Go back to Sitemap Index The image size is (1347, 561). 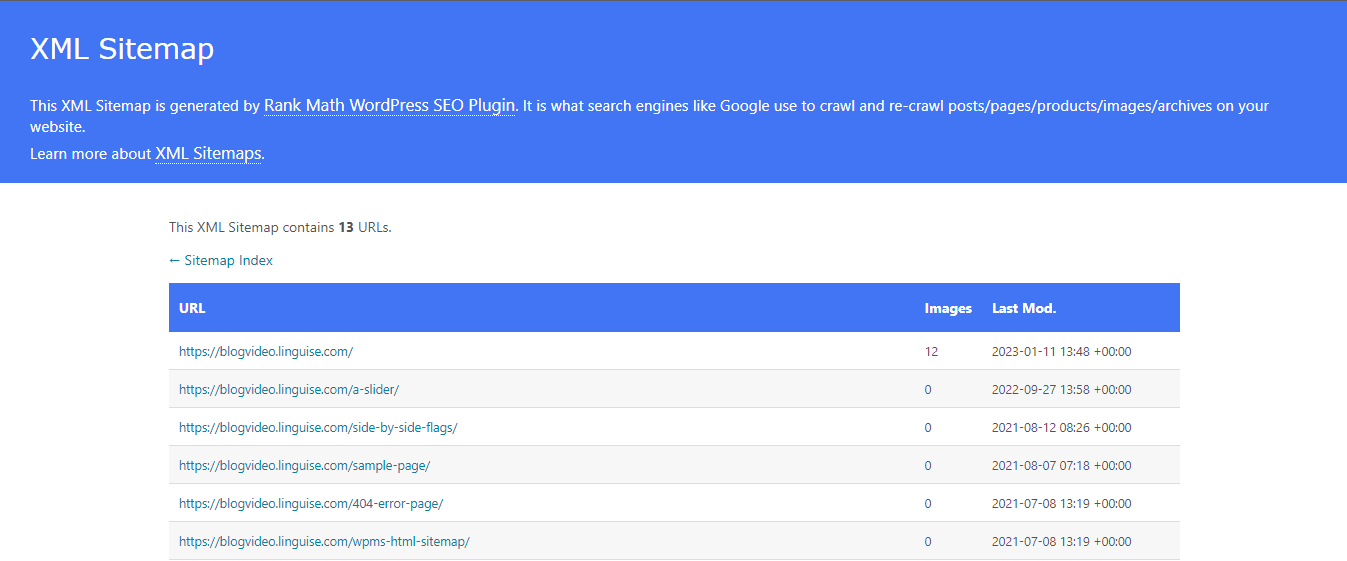[x=221, y=260]
